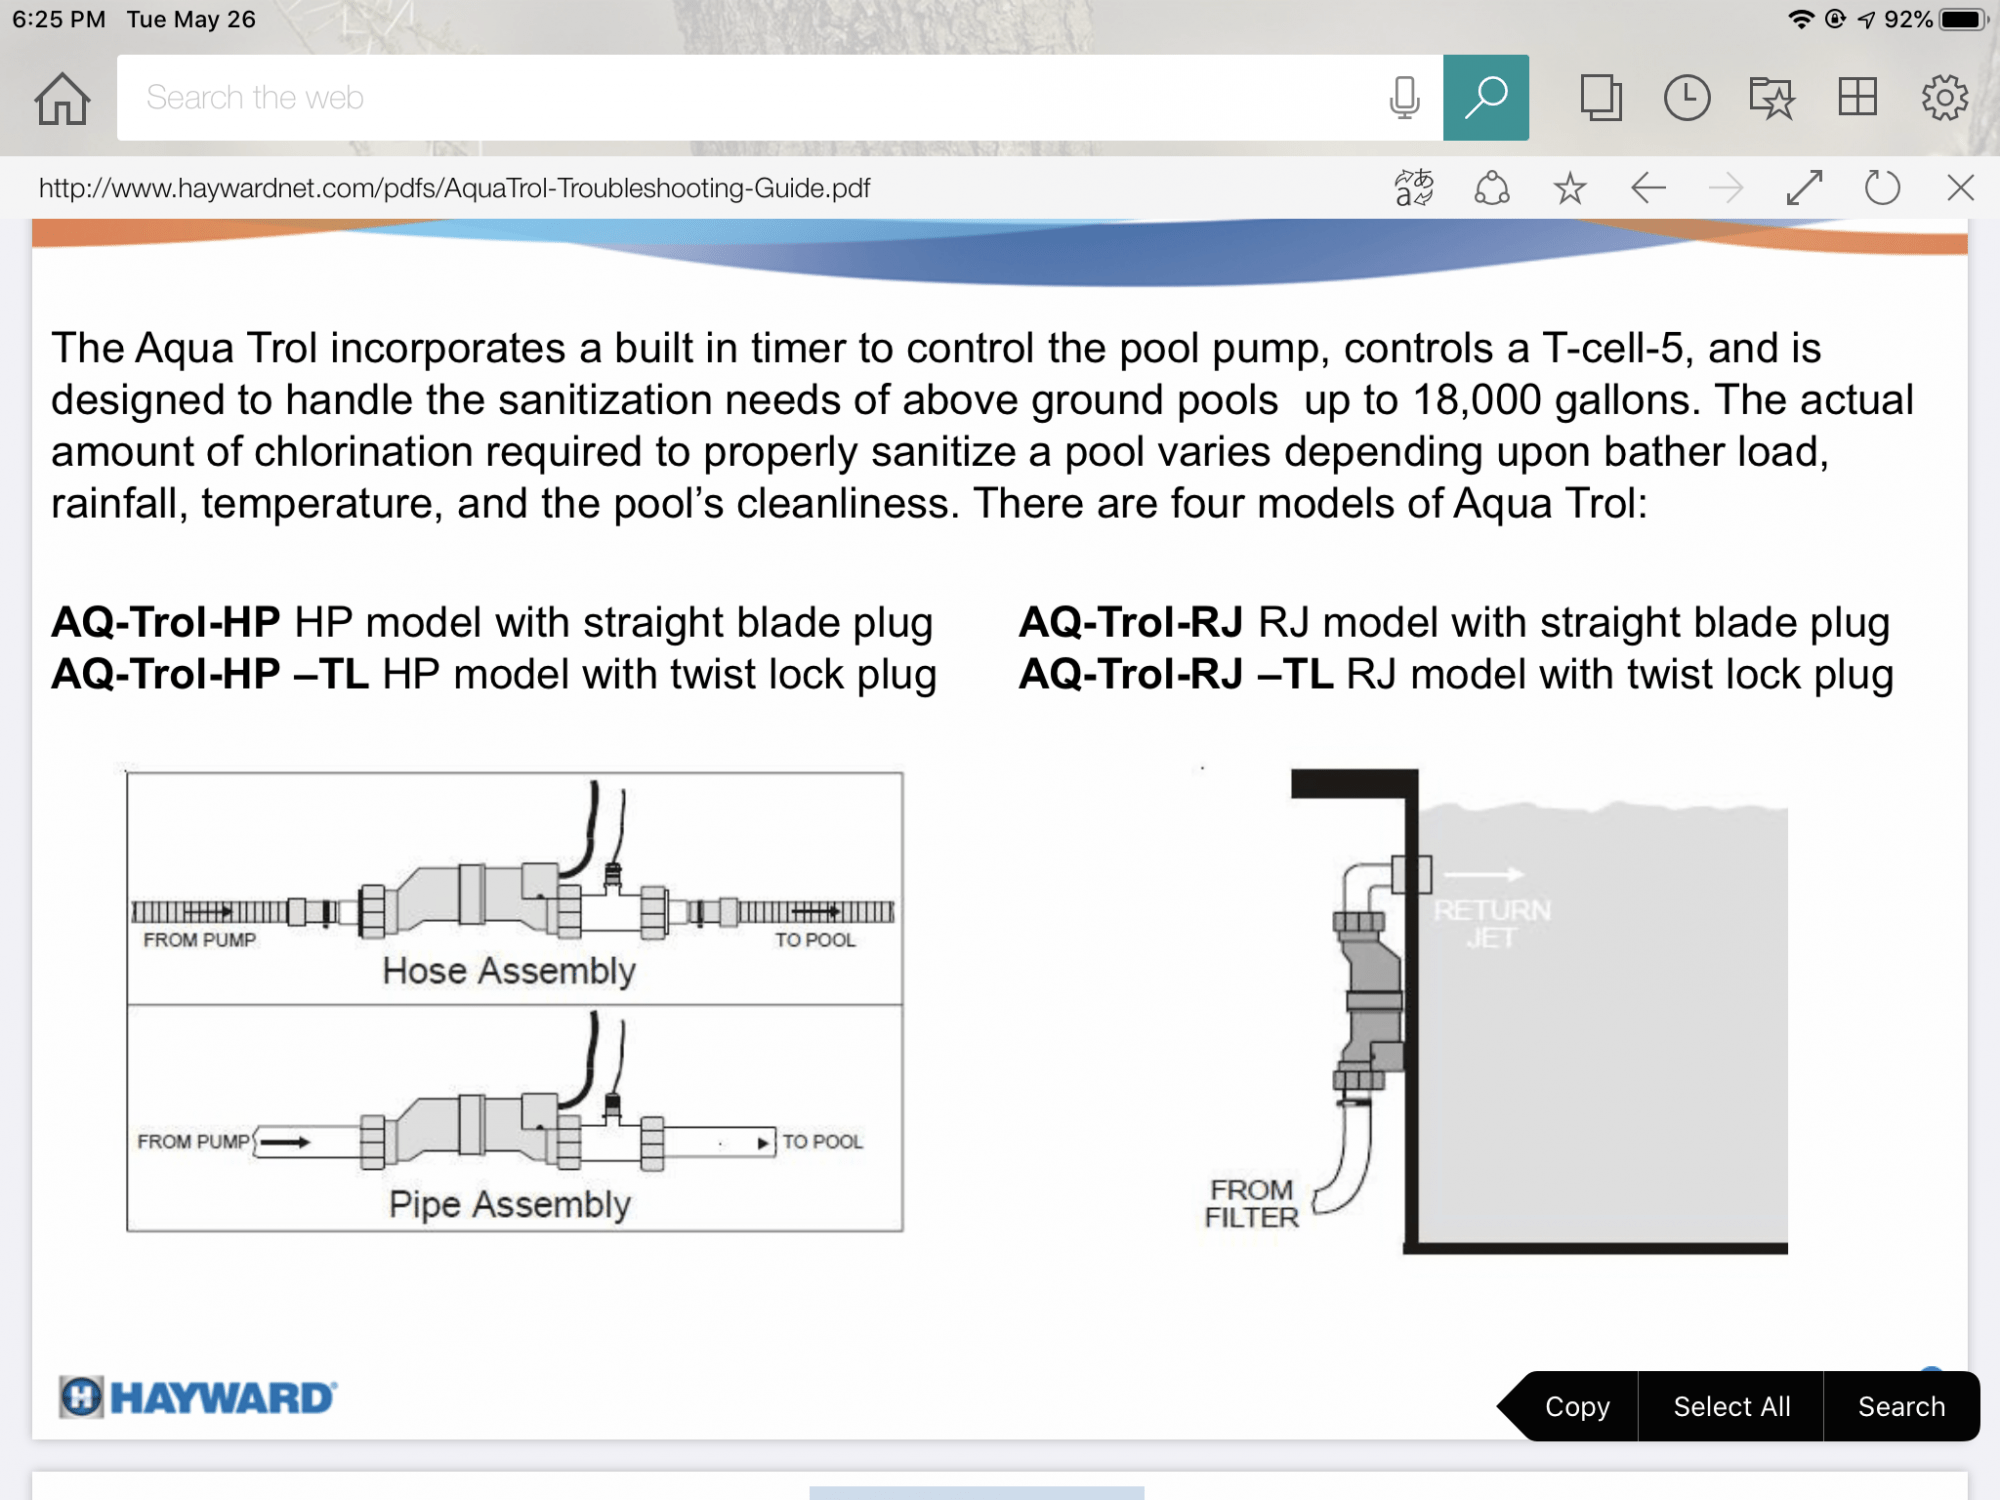This screenshot has height=1500, width=2000.
Task: Open the tabs overview icon
Action: 1601,98
